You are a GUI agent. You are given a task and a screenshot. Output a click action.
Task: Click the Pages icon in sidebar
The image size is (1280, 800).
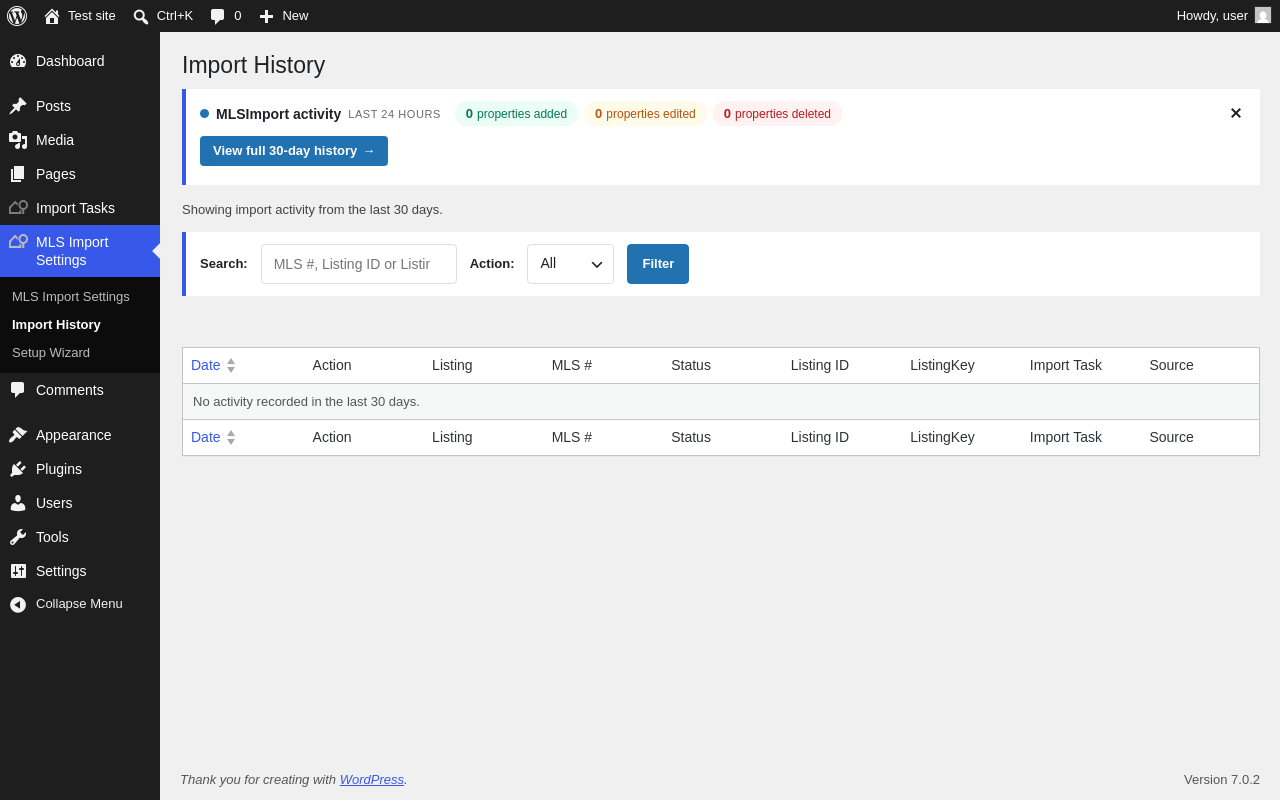(18, 174)
